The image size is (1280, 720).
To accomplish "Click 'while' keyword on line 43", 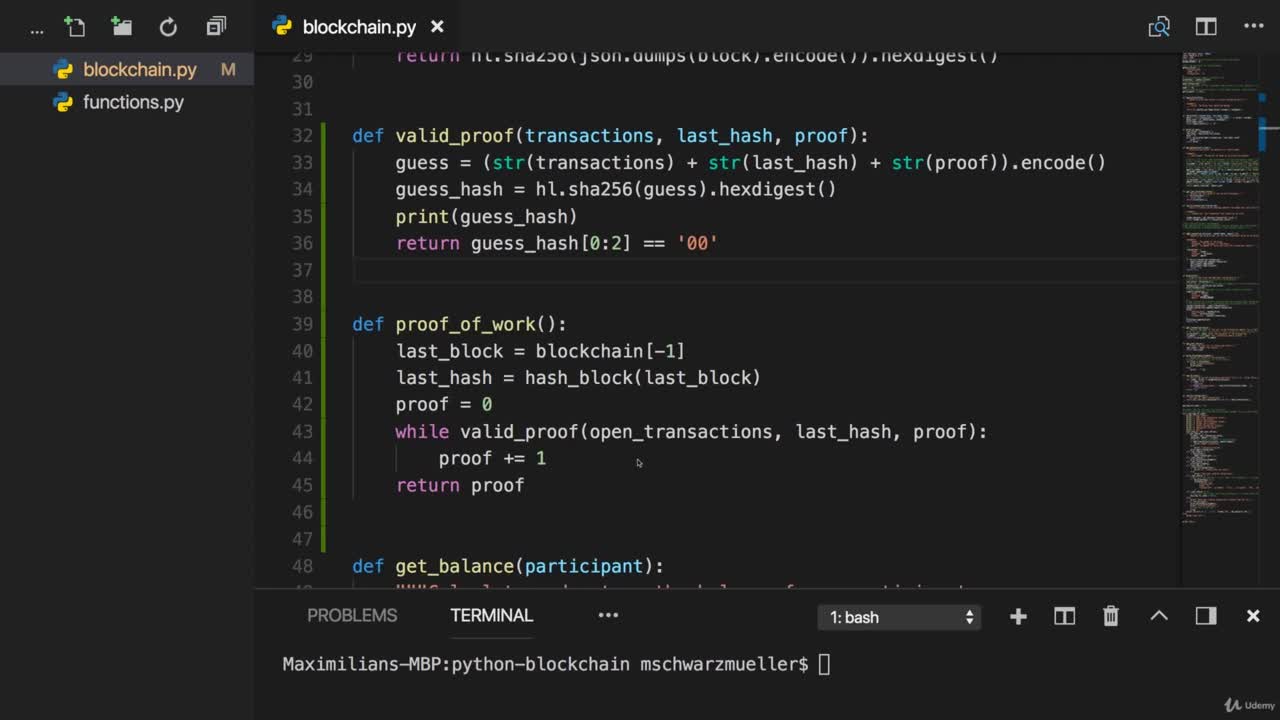I will click(422, 431).
